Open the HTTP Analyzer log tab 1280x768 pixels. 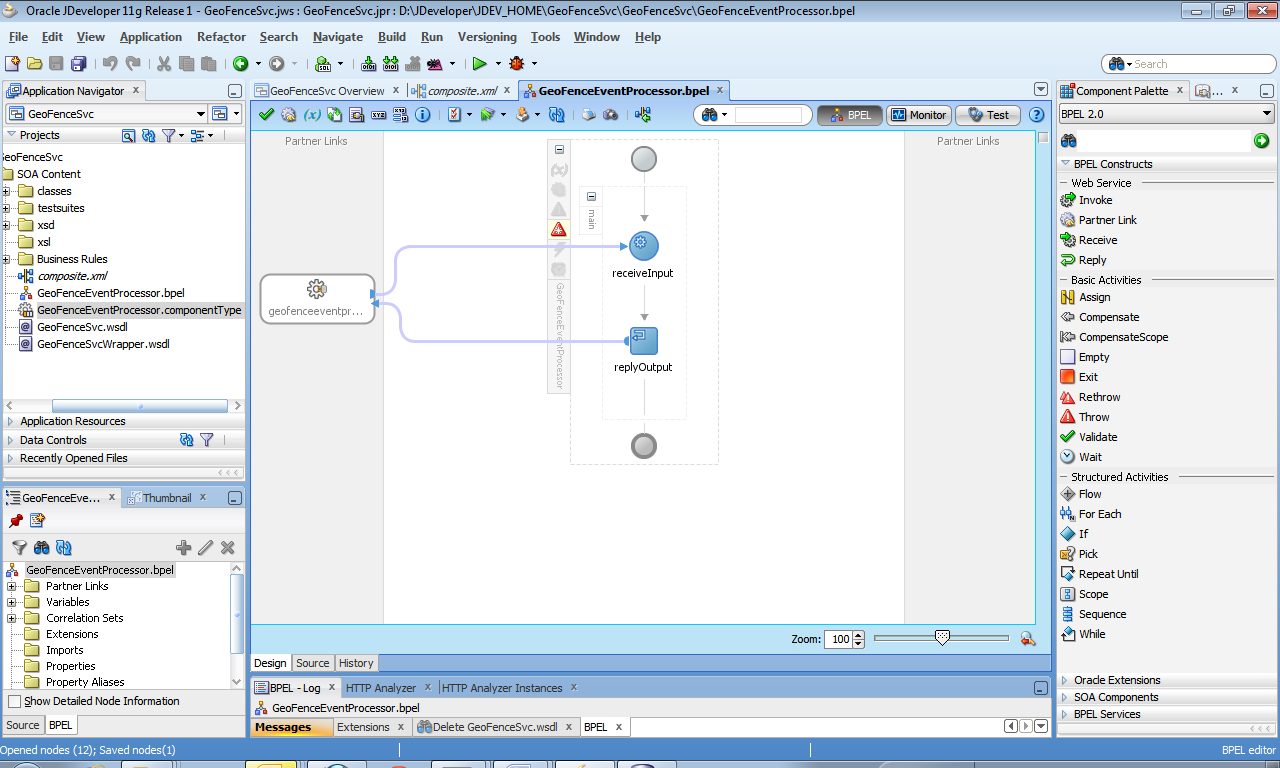pos(380,688)
